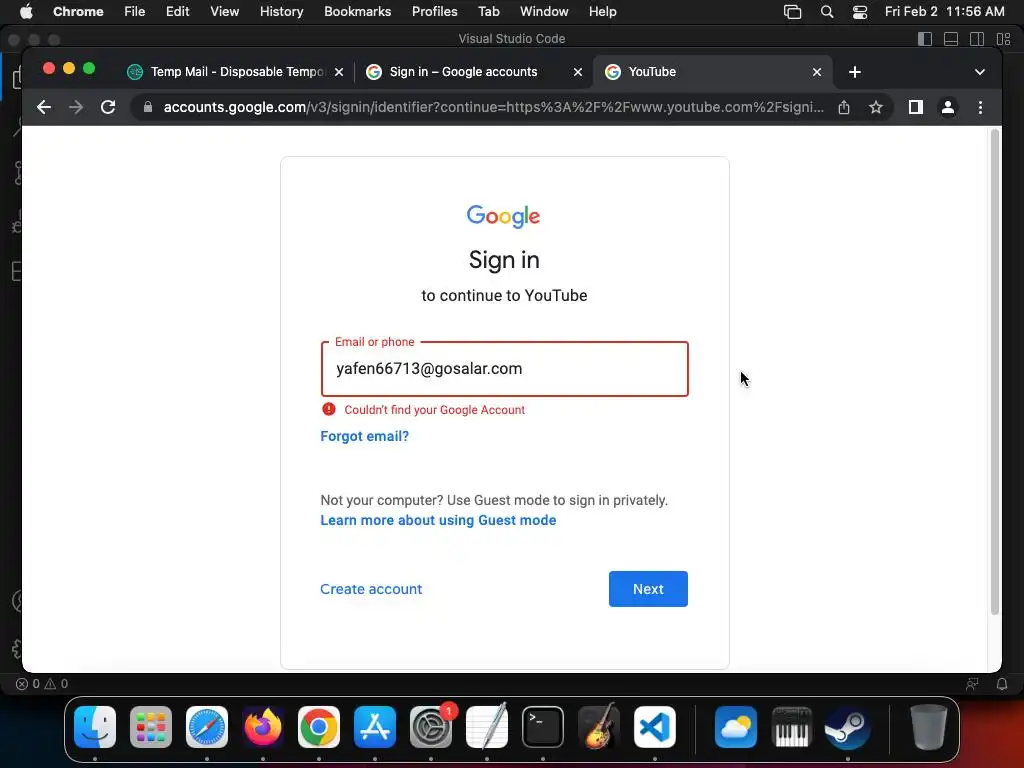Click the blue Next button
This screenshot has height=768, width=1024.
pos(648,589)
